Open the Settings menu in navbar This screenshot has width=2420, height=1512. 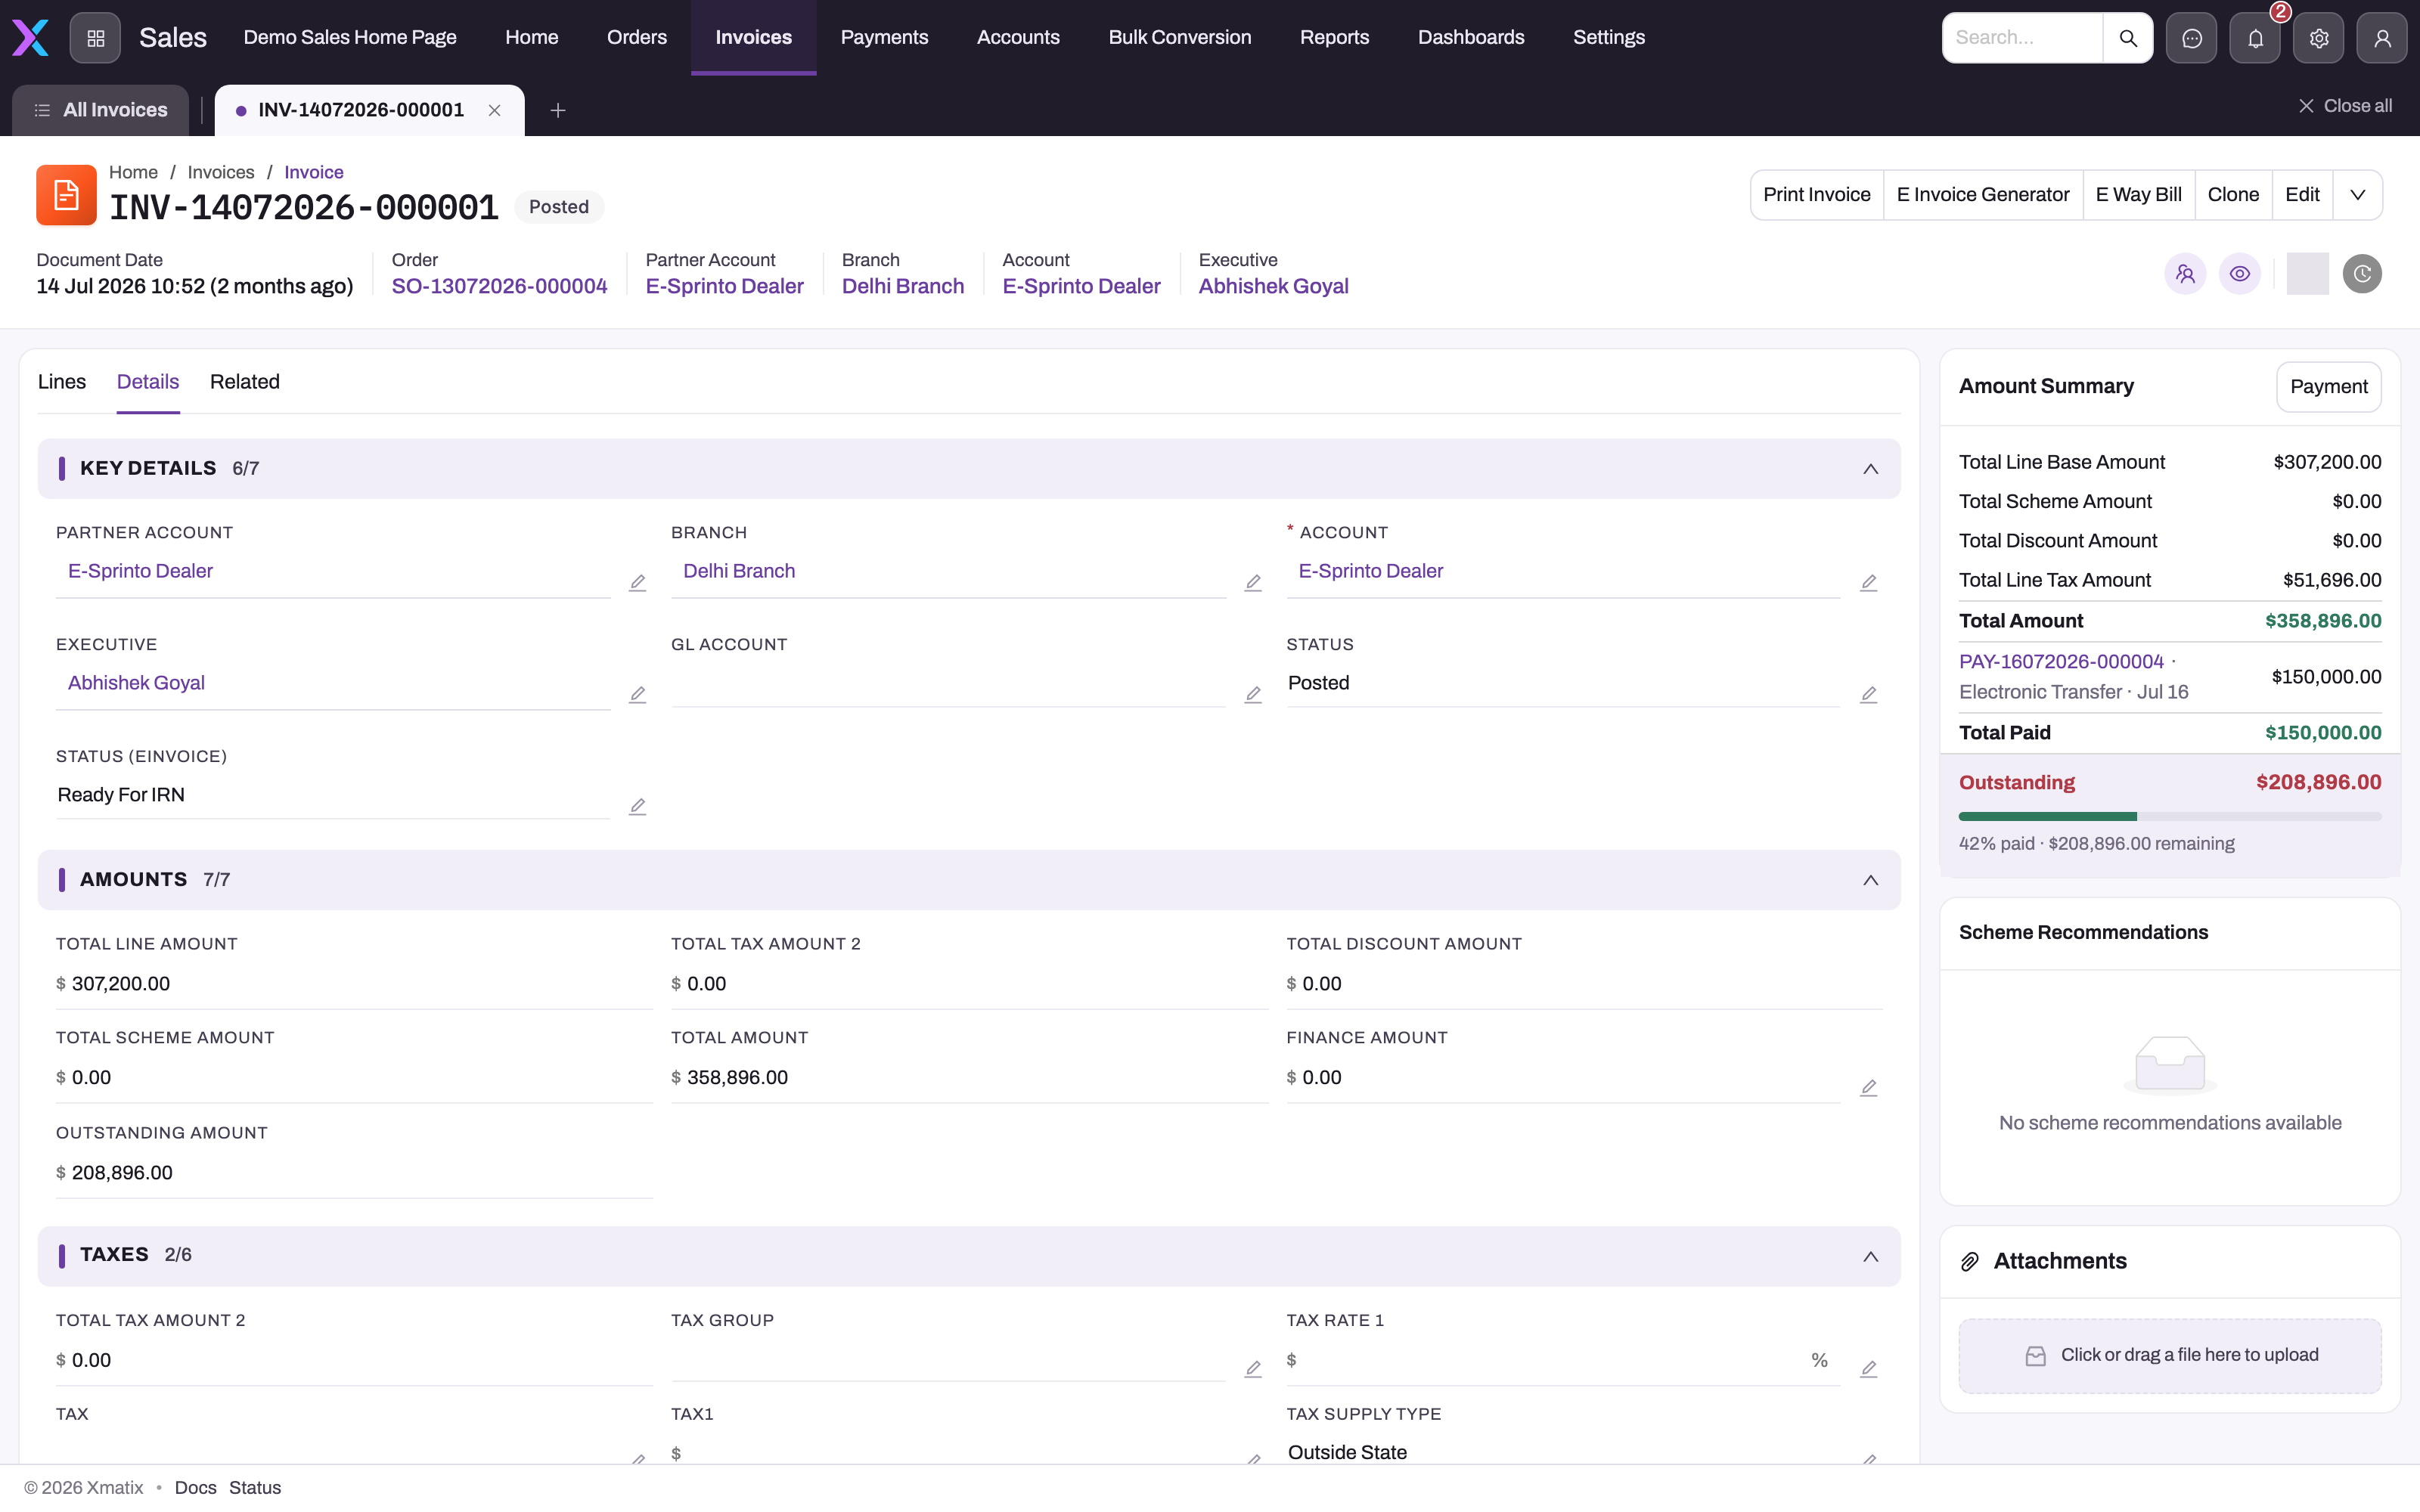(x=1608, y=38)
